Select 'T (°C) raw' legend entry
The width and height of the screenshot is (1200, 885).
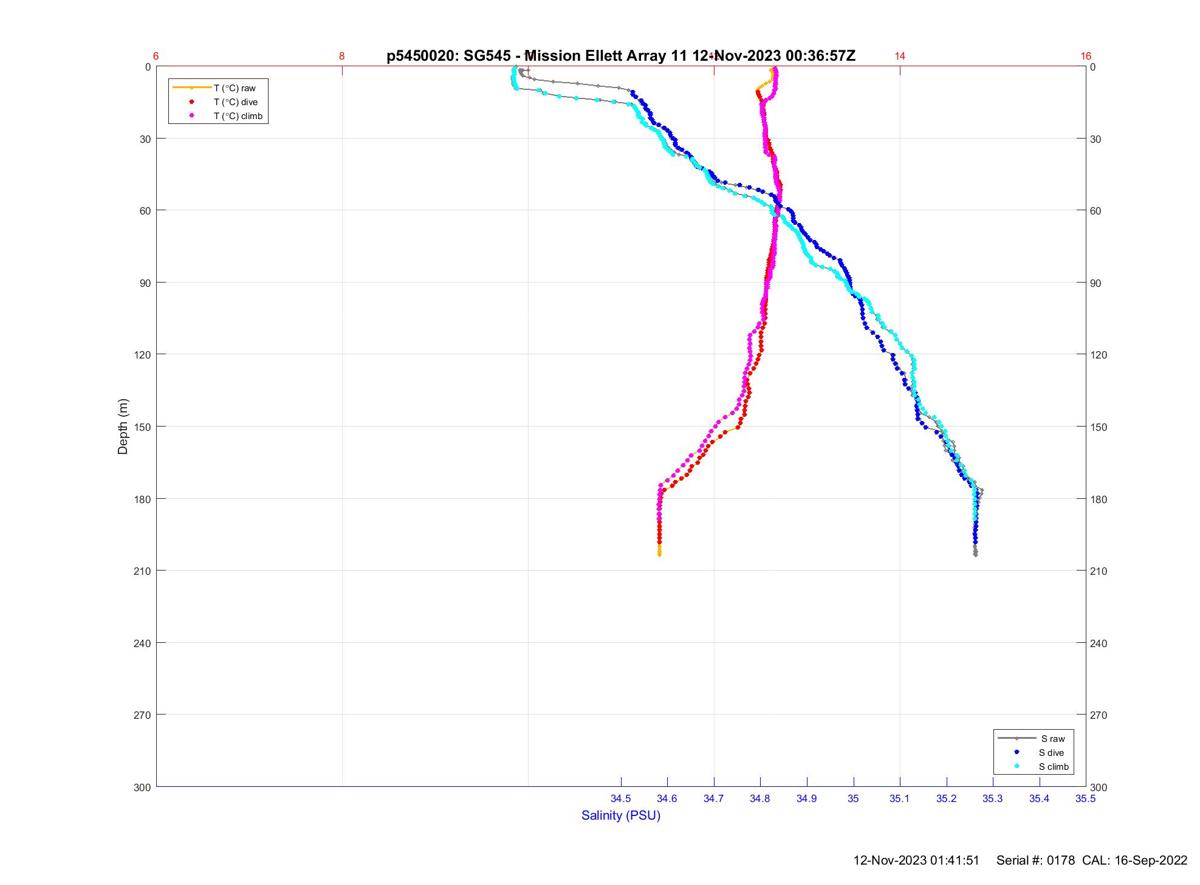coord(234,88)
